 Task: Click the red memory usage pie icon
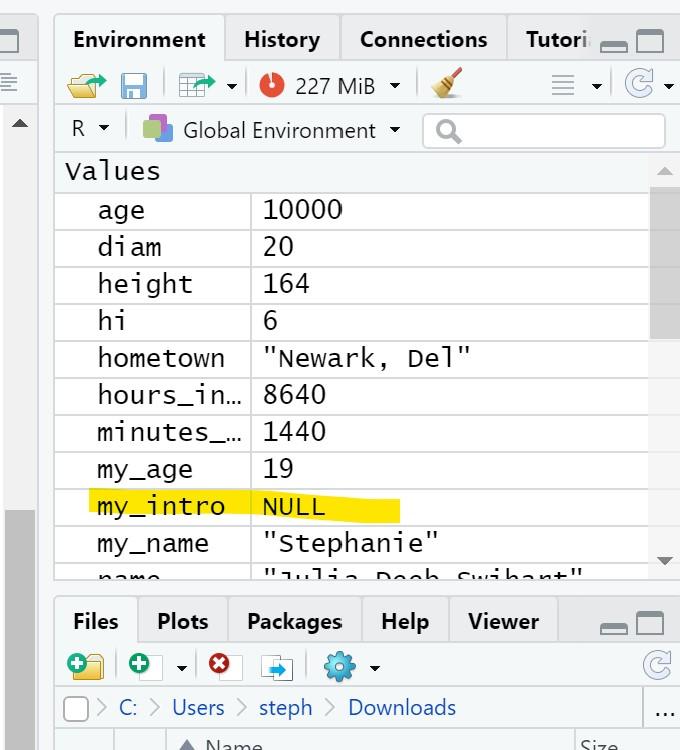[x=272, y=85]
